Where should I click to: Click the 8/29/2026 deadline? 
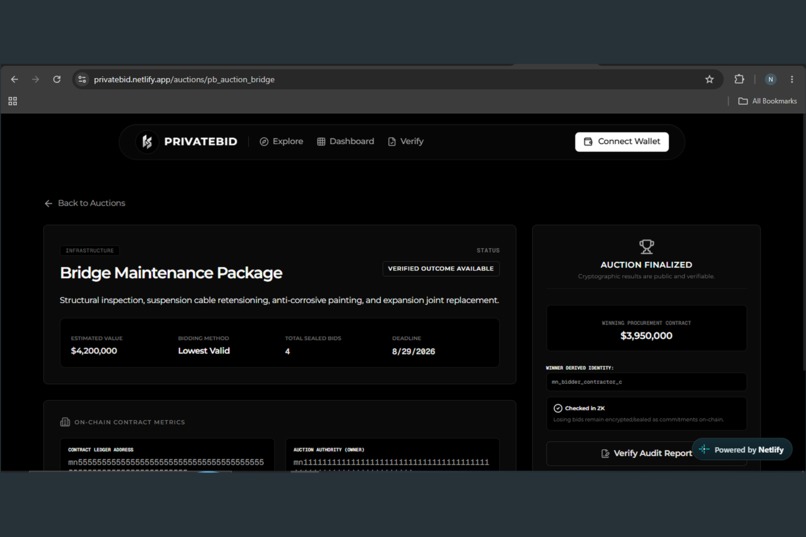pyautogui.click(x=413, y=351)
